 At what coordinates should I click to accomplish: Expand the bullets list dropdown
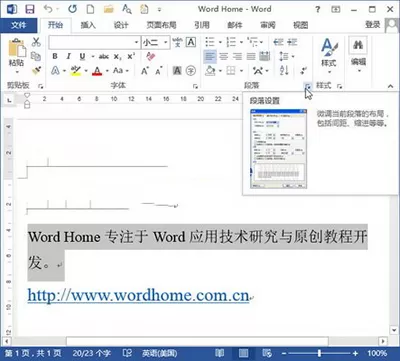[220, 42]
